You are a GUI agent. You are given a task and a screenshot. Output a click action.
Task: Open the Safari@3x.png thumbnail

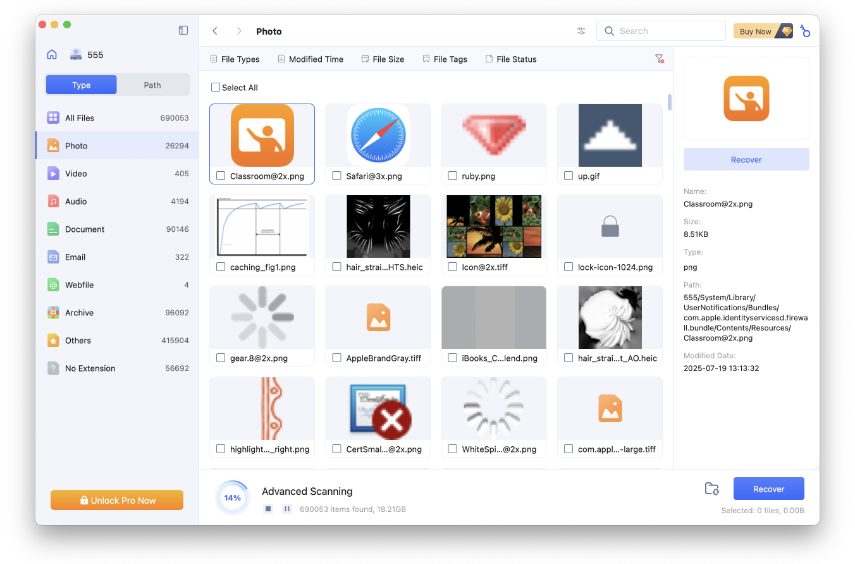click(x=378, y=135)
